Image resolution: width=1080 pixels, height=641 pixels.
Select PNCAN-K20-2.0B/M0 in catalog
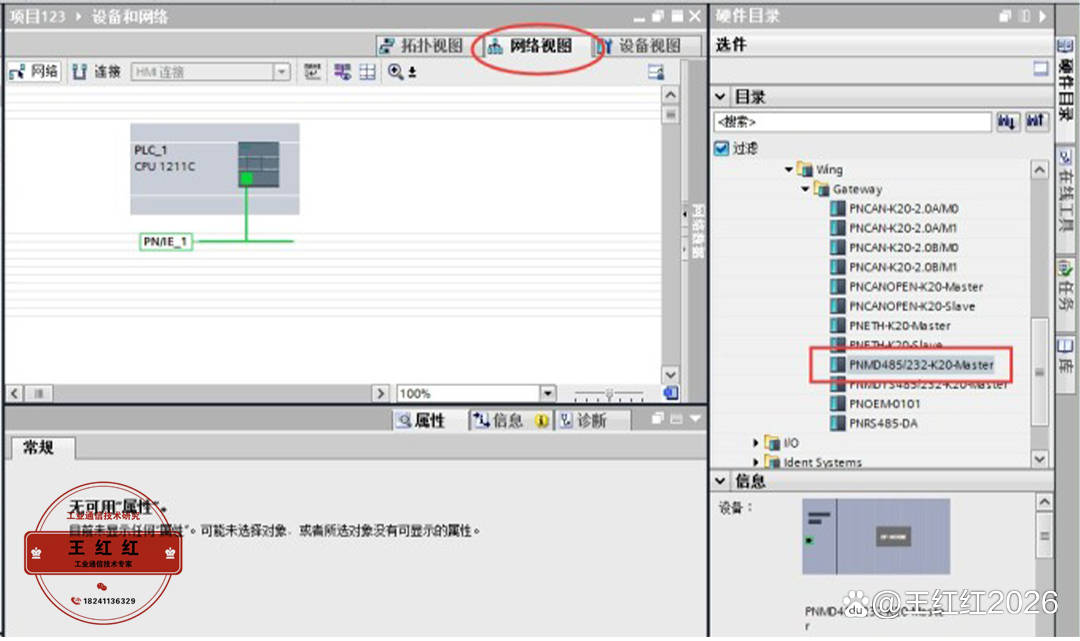pos(903,247)
